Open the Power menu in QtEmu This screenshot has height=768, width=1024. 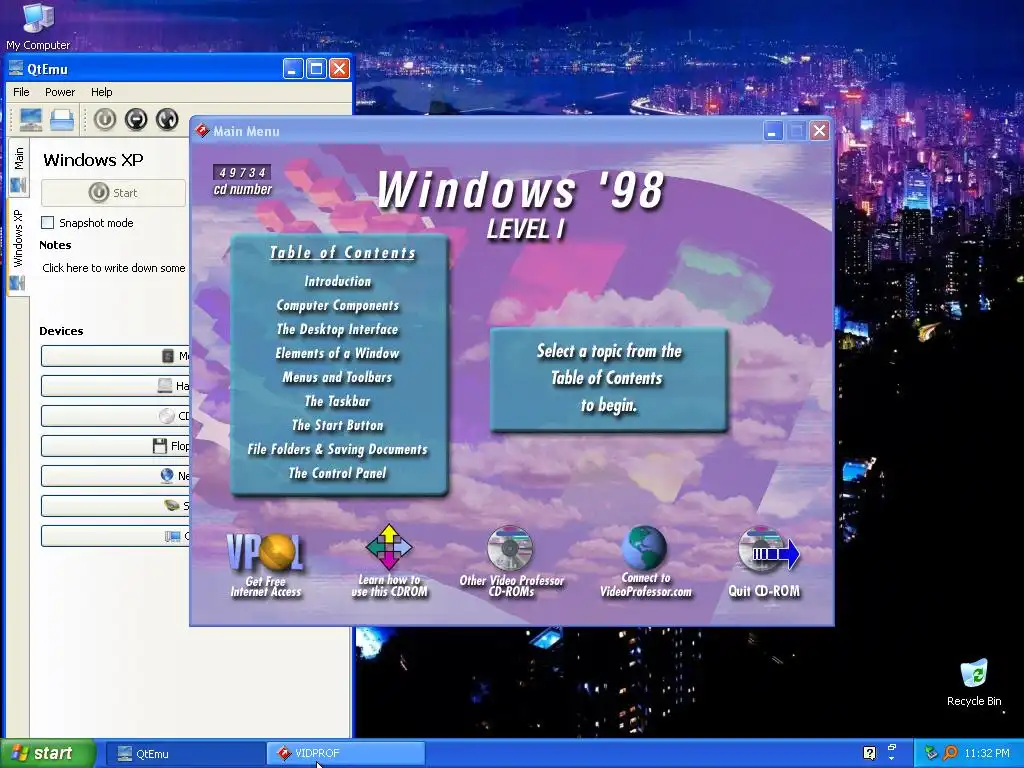(x=59, y=92)
